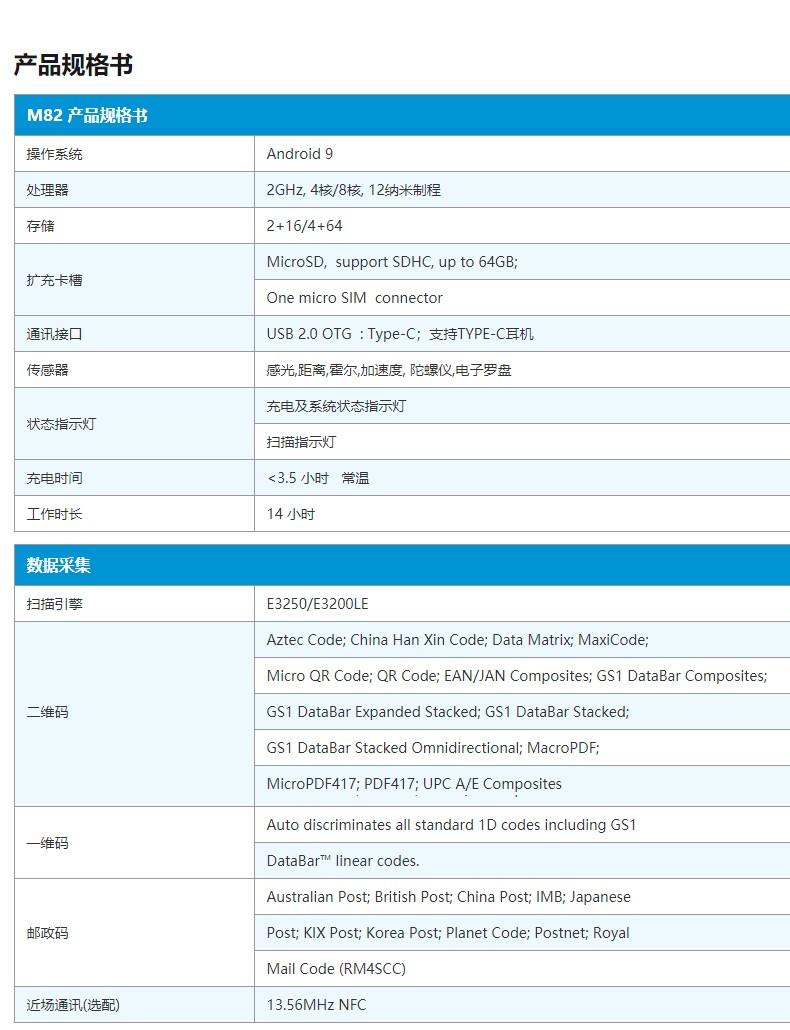
Task: Select the E3250/E3200LE engine value
Action: 317,604
